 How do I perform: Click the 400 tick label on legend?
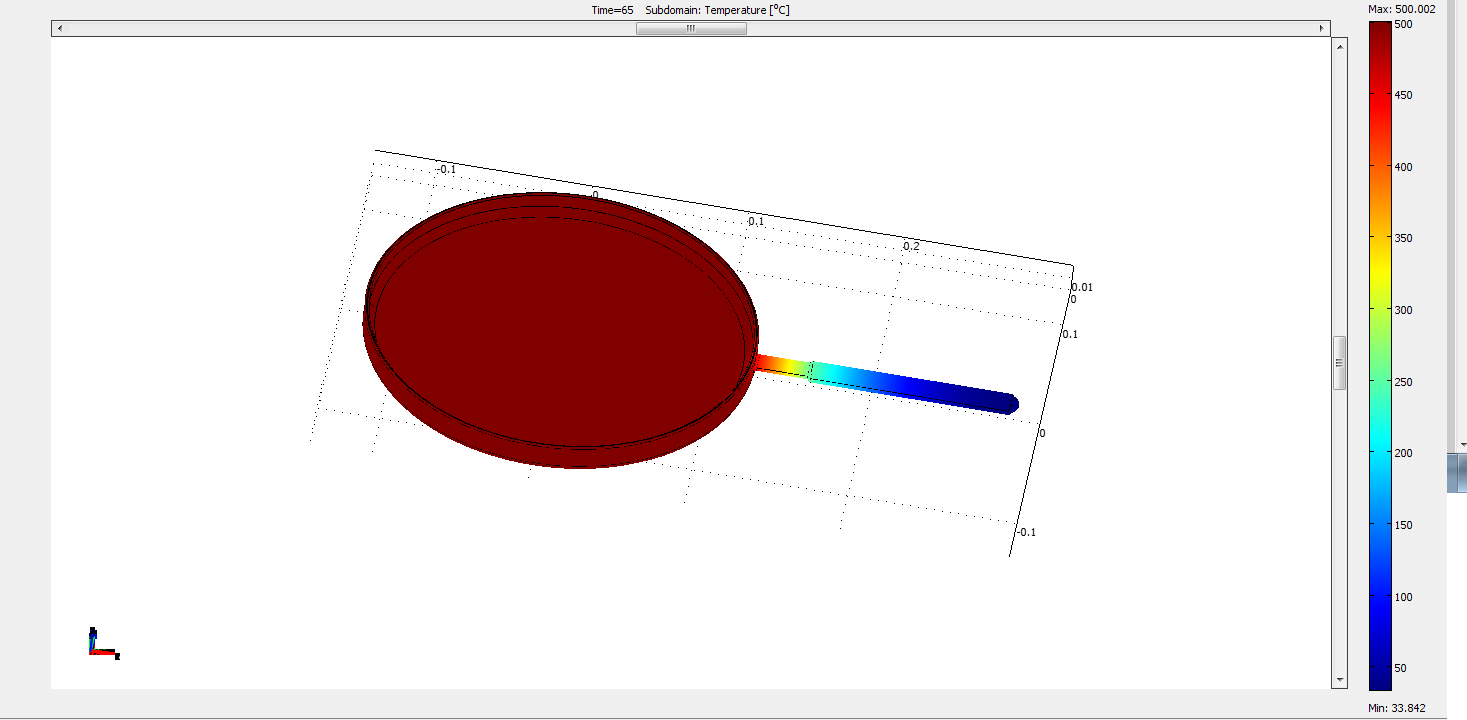(1404, 167)
